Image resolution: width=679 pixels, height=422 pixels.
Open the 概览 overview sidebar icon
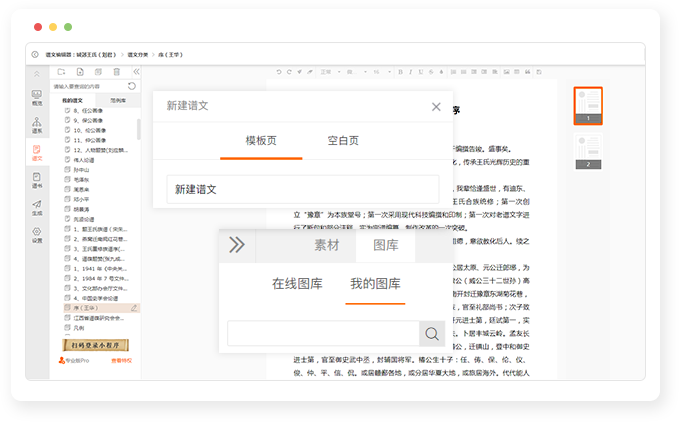37,96
